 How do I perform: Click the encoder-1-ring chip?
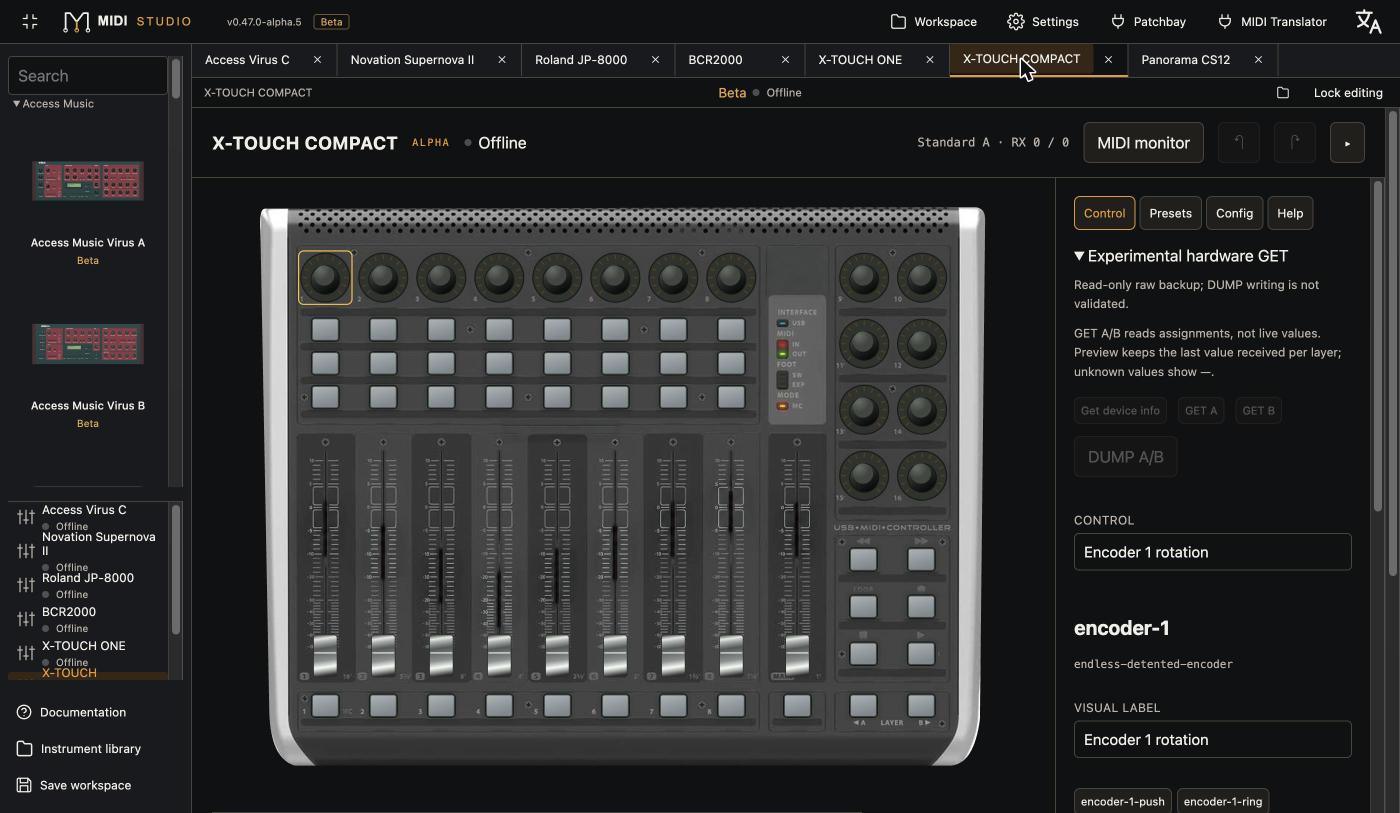point(1222,801)
